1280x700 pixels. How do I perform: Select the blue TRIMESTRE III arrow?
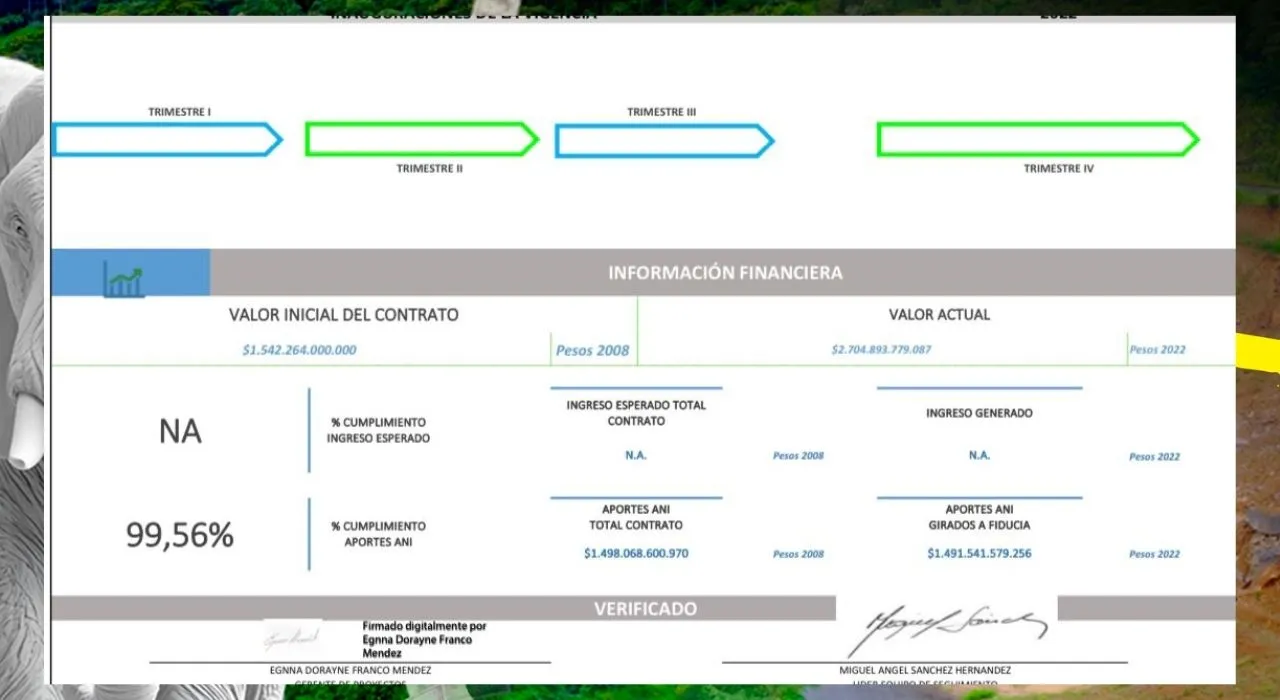click(x=665, y=141)
